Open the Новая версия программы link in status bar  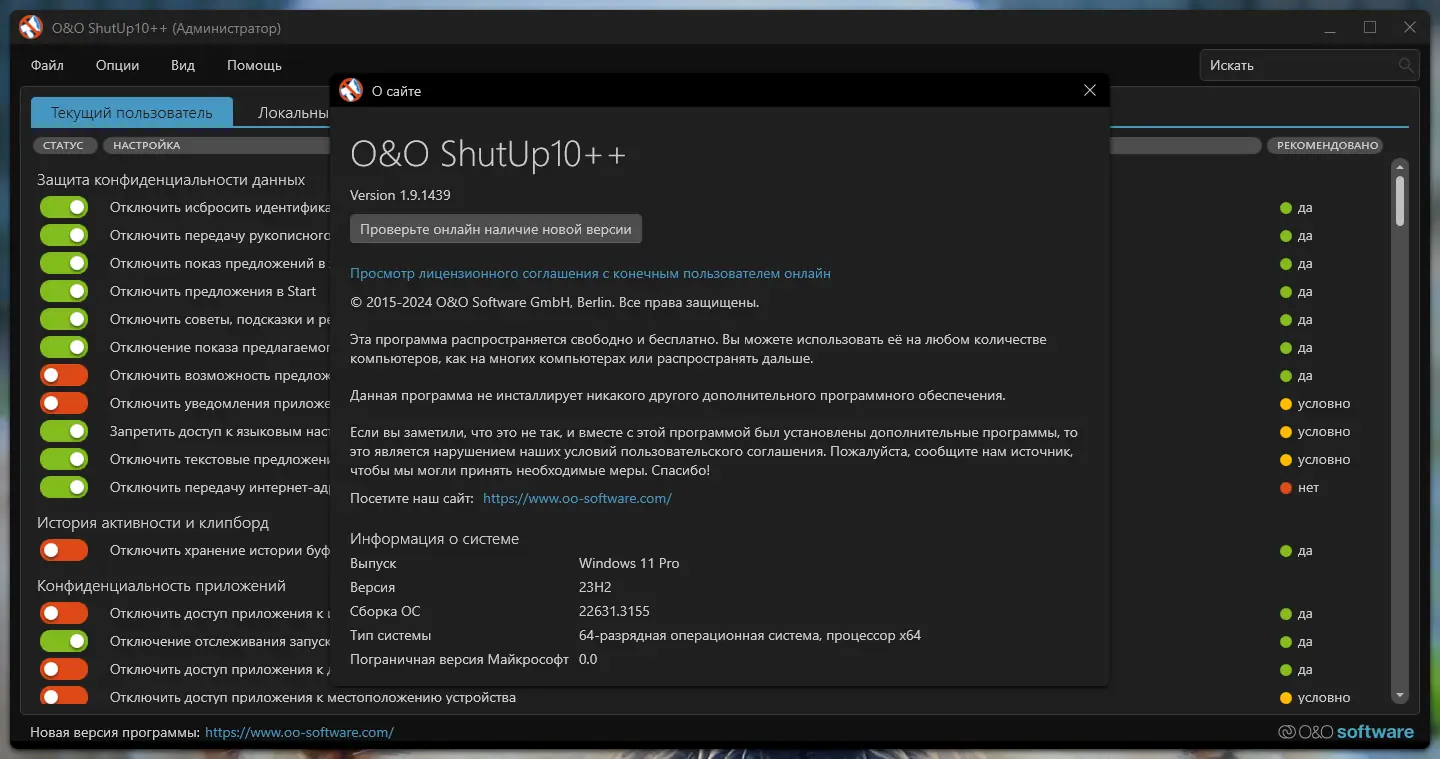[x=299, y=732]
